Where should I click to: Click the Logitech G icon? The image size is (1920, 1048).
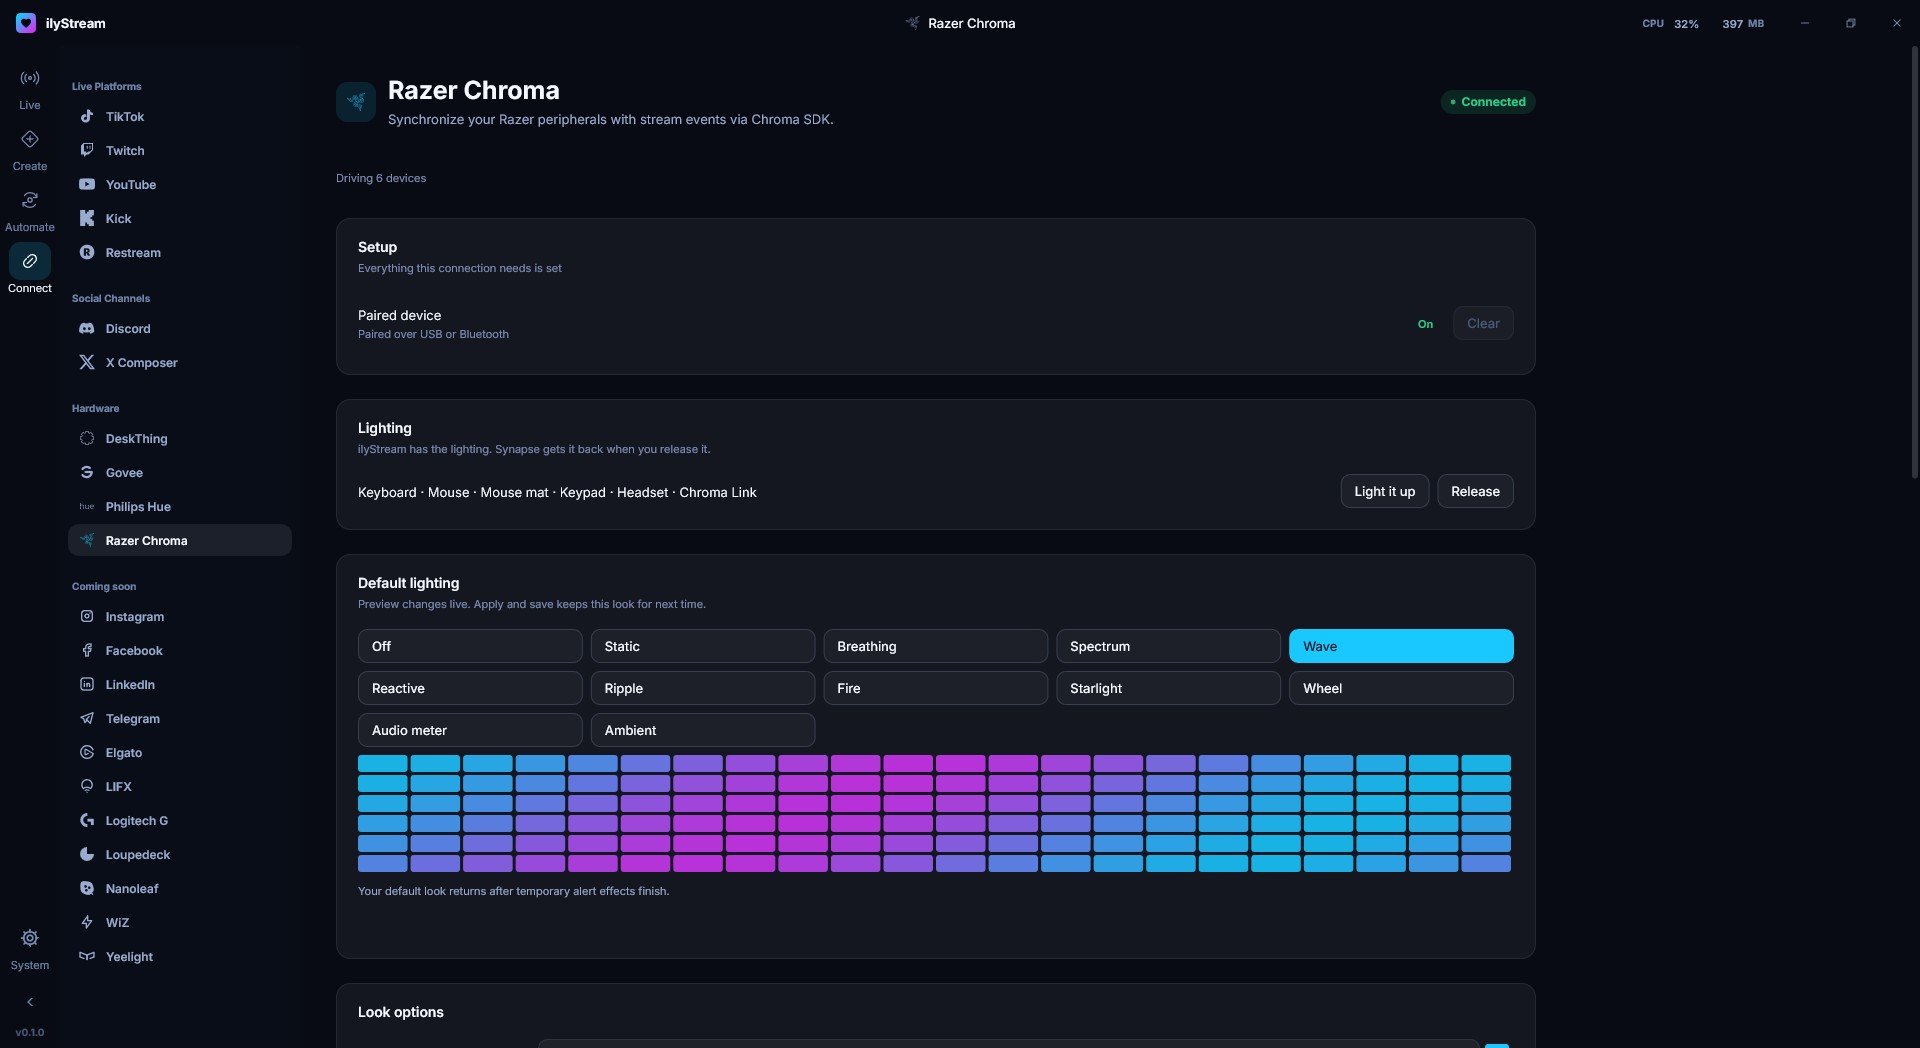coord(87,820)
